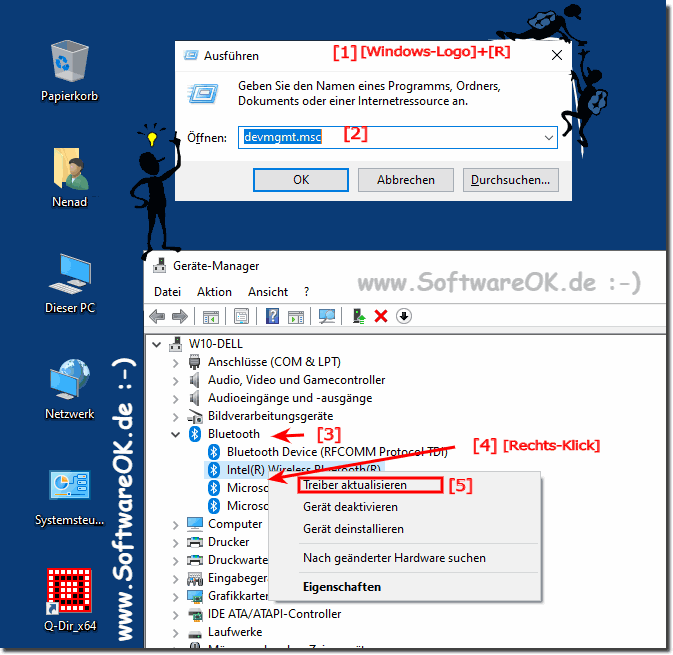Click the Properties sheet toolbar icon

(241, 317)
